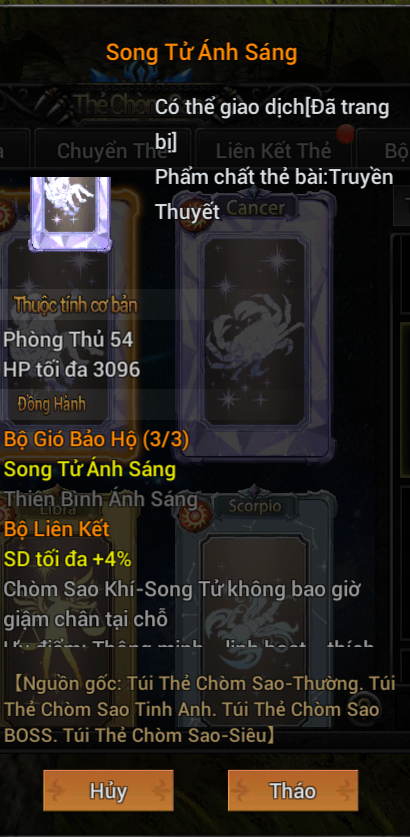Screen dimensions: 410x837
Task: Click the red notification dot on tab
Action: 345,134
